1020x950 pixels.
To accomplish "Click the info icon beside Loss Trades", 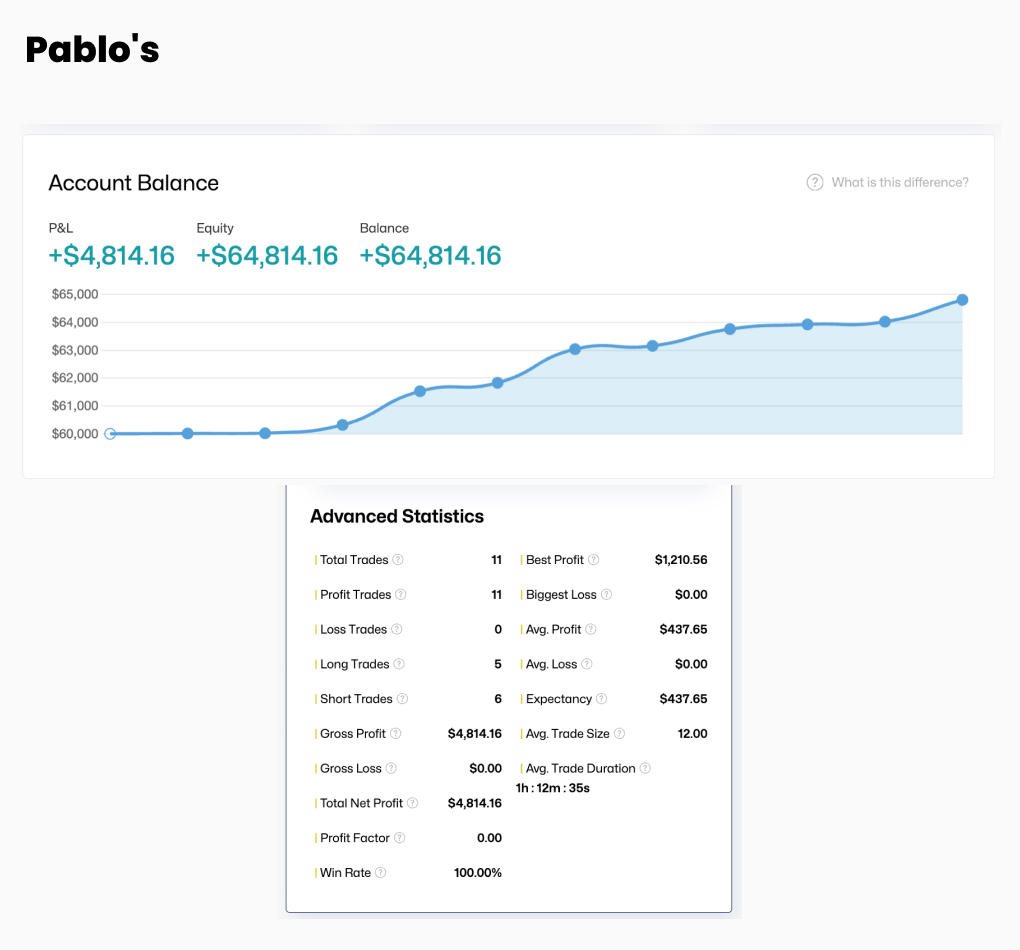I will 397,630.
